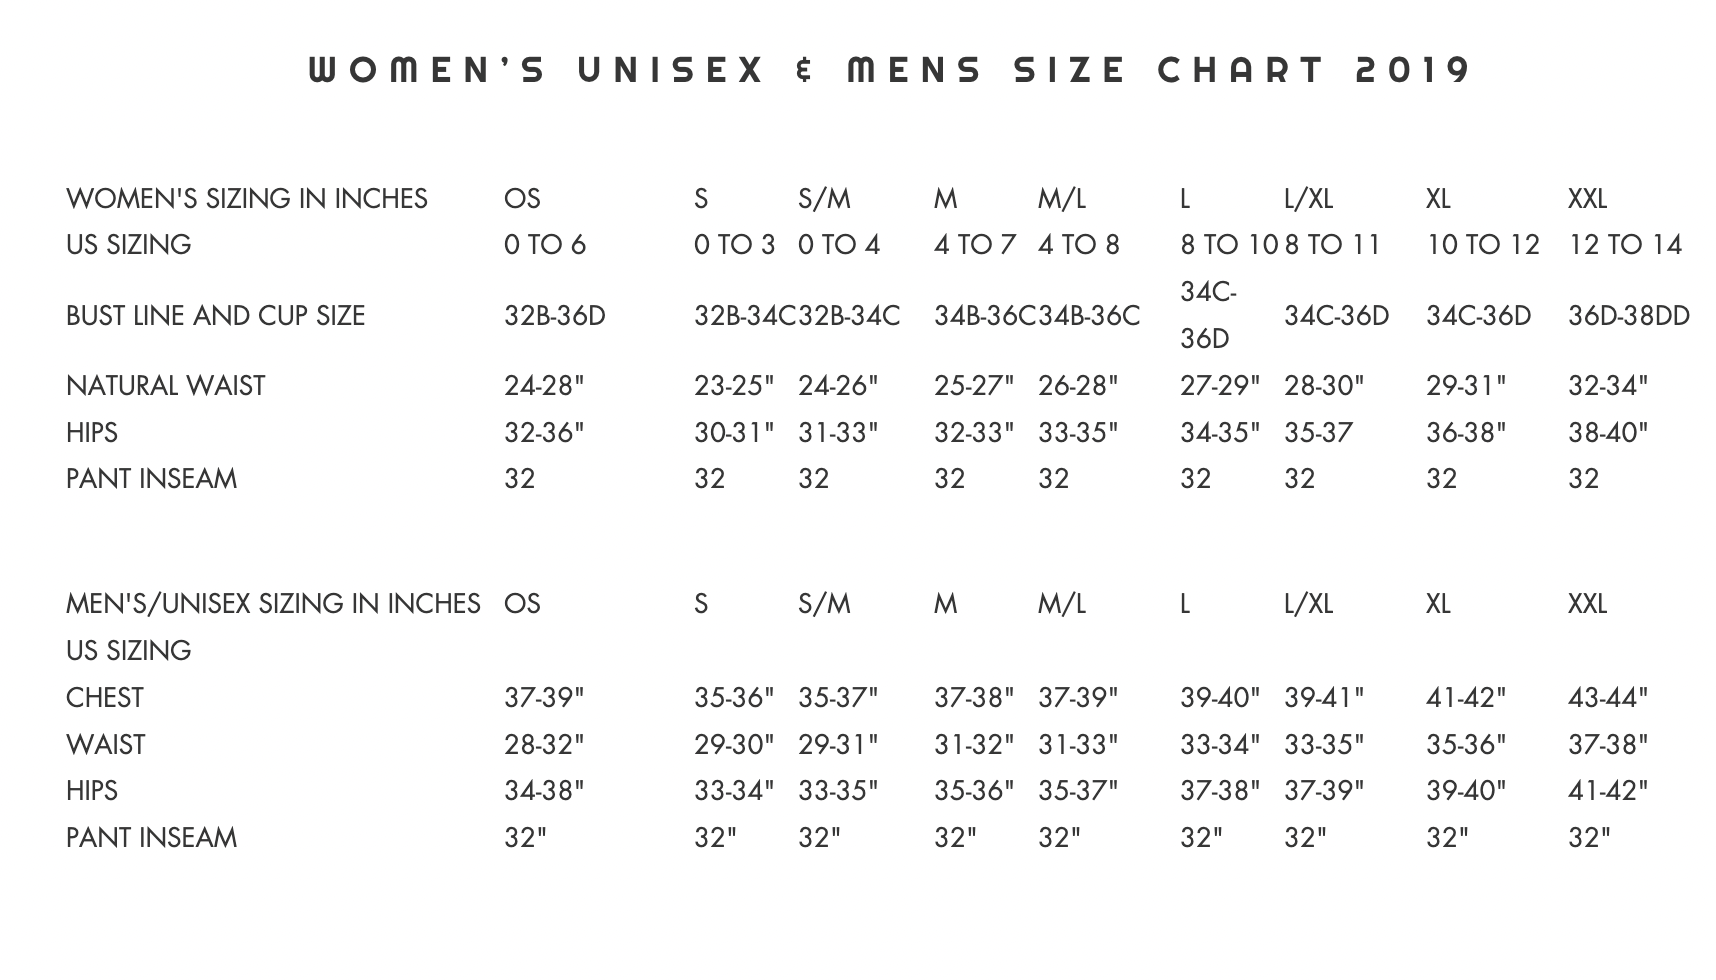Click the Women's Sizing in Inches heading
The height and width of the screenshot is (980, 1716).
click(x=247, y=198)
